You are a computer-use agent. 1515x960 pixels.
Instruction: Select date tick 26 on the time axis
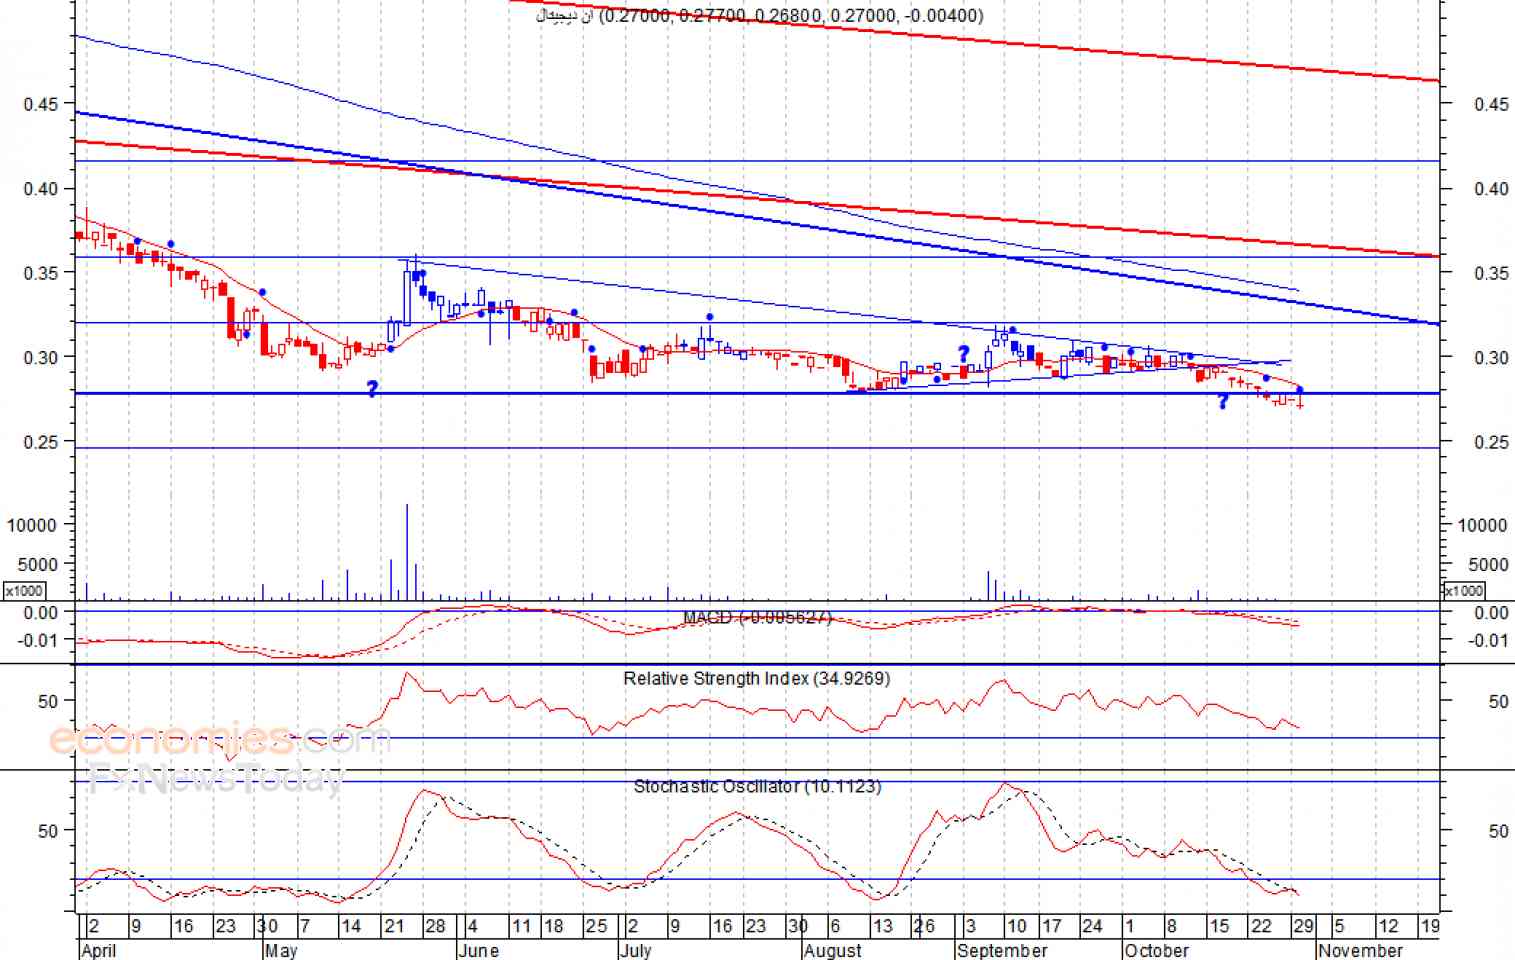coord(924,926)
